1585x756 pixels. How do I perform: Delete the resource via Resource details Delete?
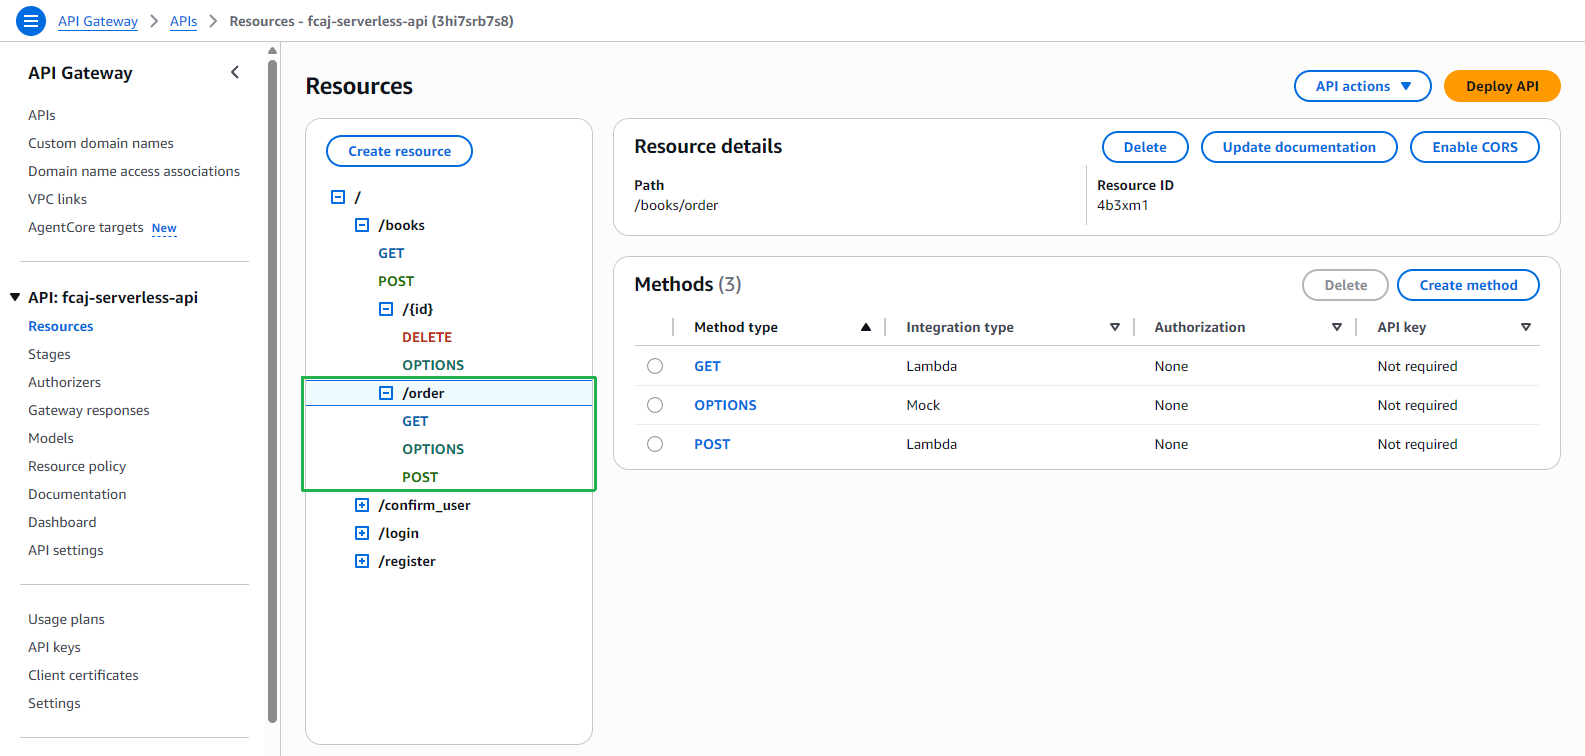pyautogui.click(x=1145, y=147)
